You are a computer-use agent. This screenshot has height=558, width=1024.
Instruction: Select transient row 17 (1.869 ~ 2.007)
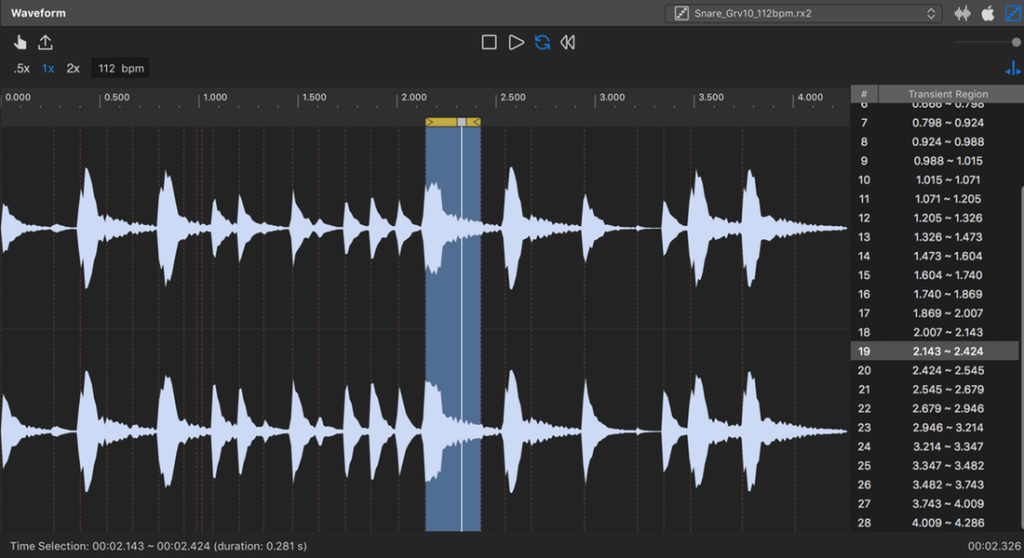coord(935,313)
